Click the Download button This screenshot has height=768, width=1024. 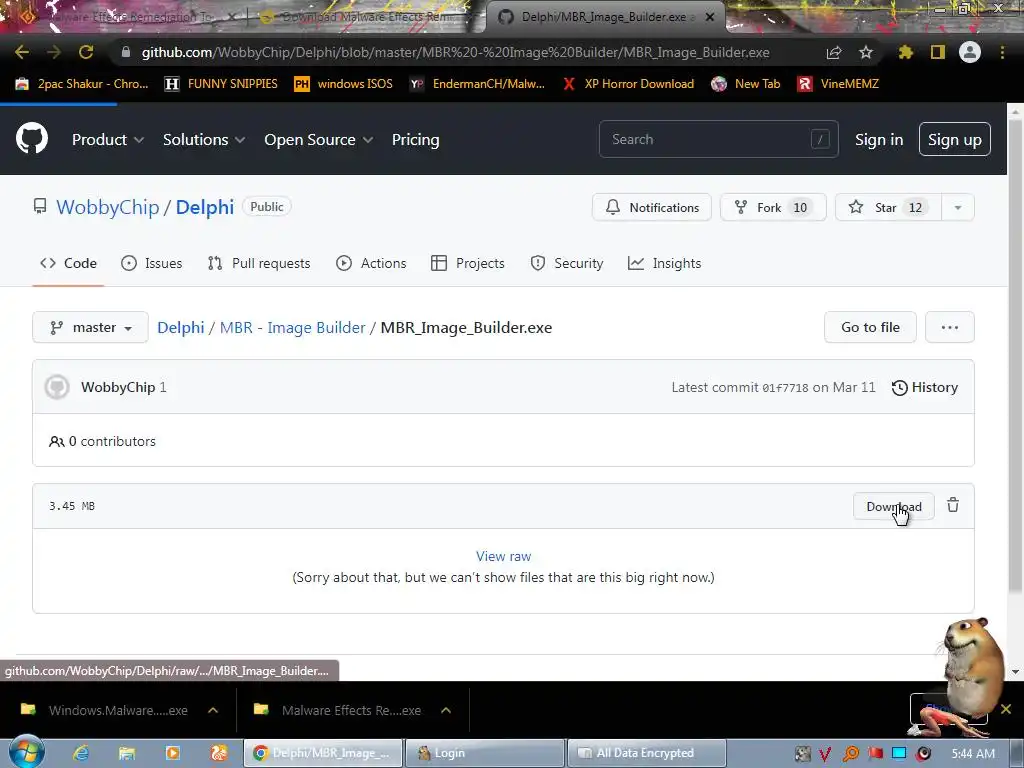click(x=893, y=506)
